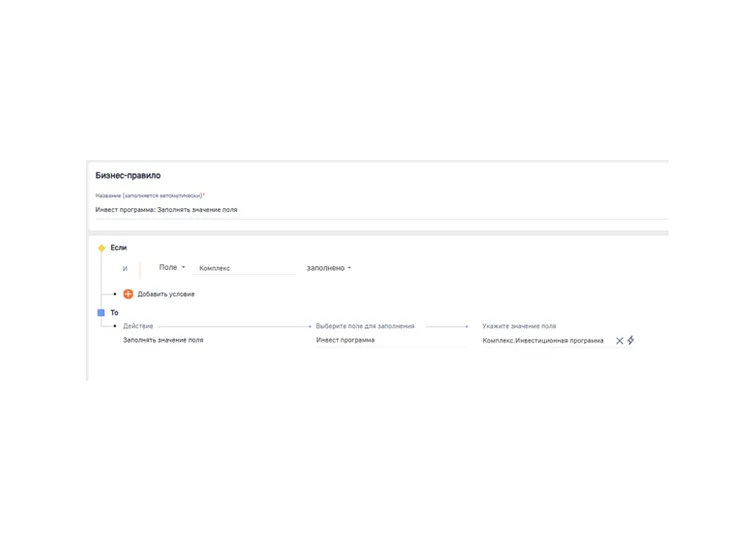Viewport: 755px width, 541px height.
Task: Click the То section label
Action: point(114,313)
